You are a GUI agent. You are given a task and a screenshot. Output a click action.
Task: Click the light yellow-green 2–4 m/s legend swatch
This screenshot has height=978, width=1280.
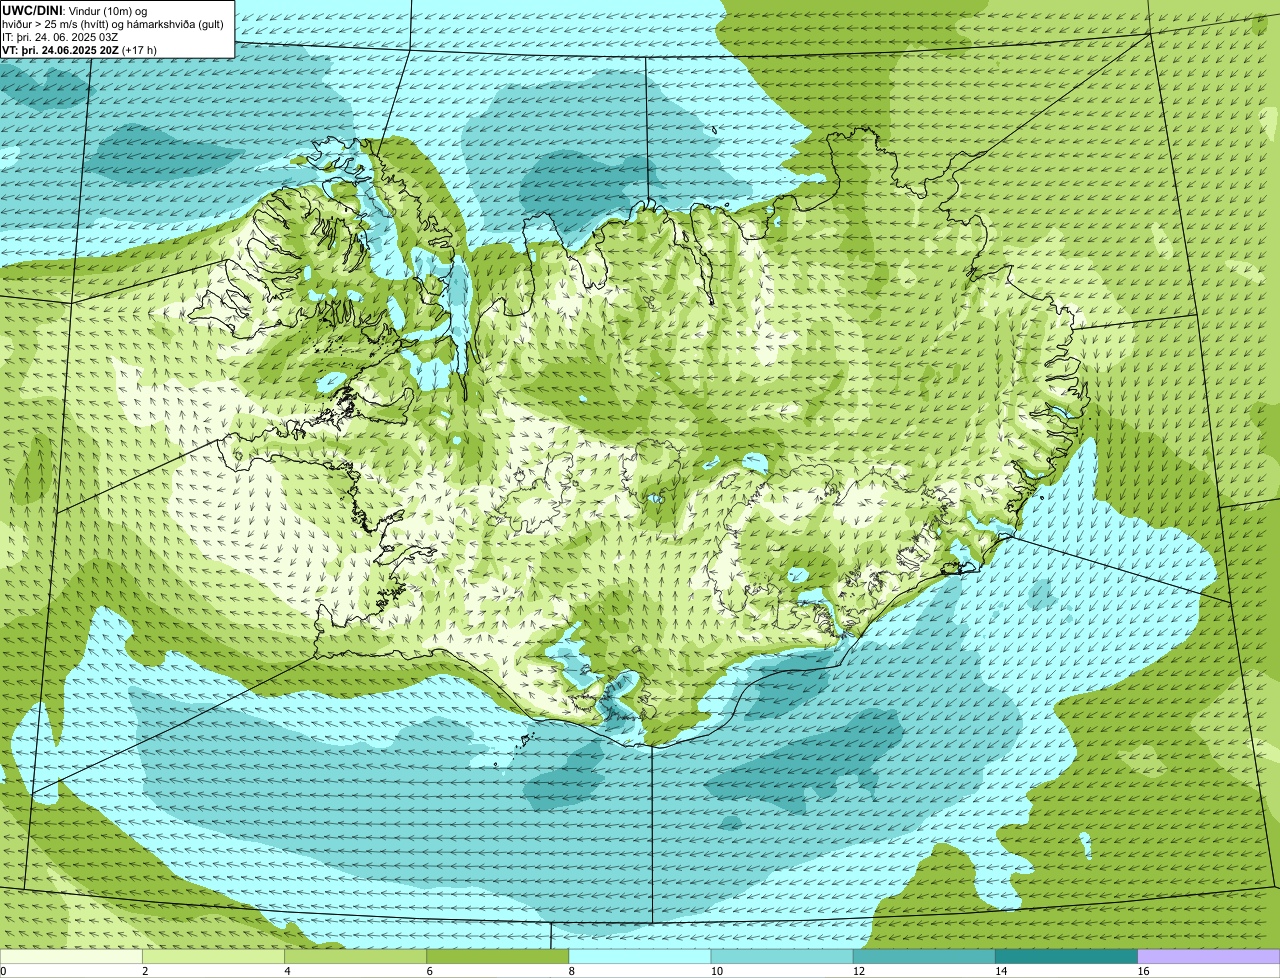tap(213, 956)
